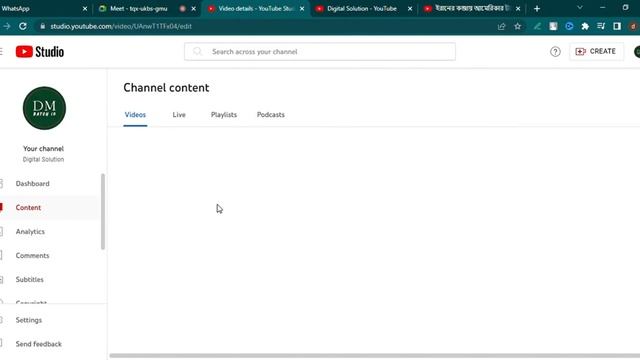The width and height of the screenshot is (640, 360).
Task: Click Send feedback in the sidebar
Action: pos(38,344)
